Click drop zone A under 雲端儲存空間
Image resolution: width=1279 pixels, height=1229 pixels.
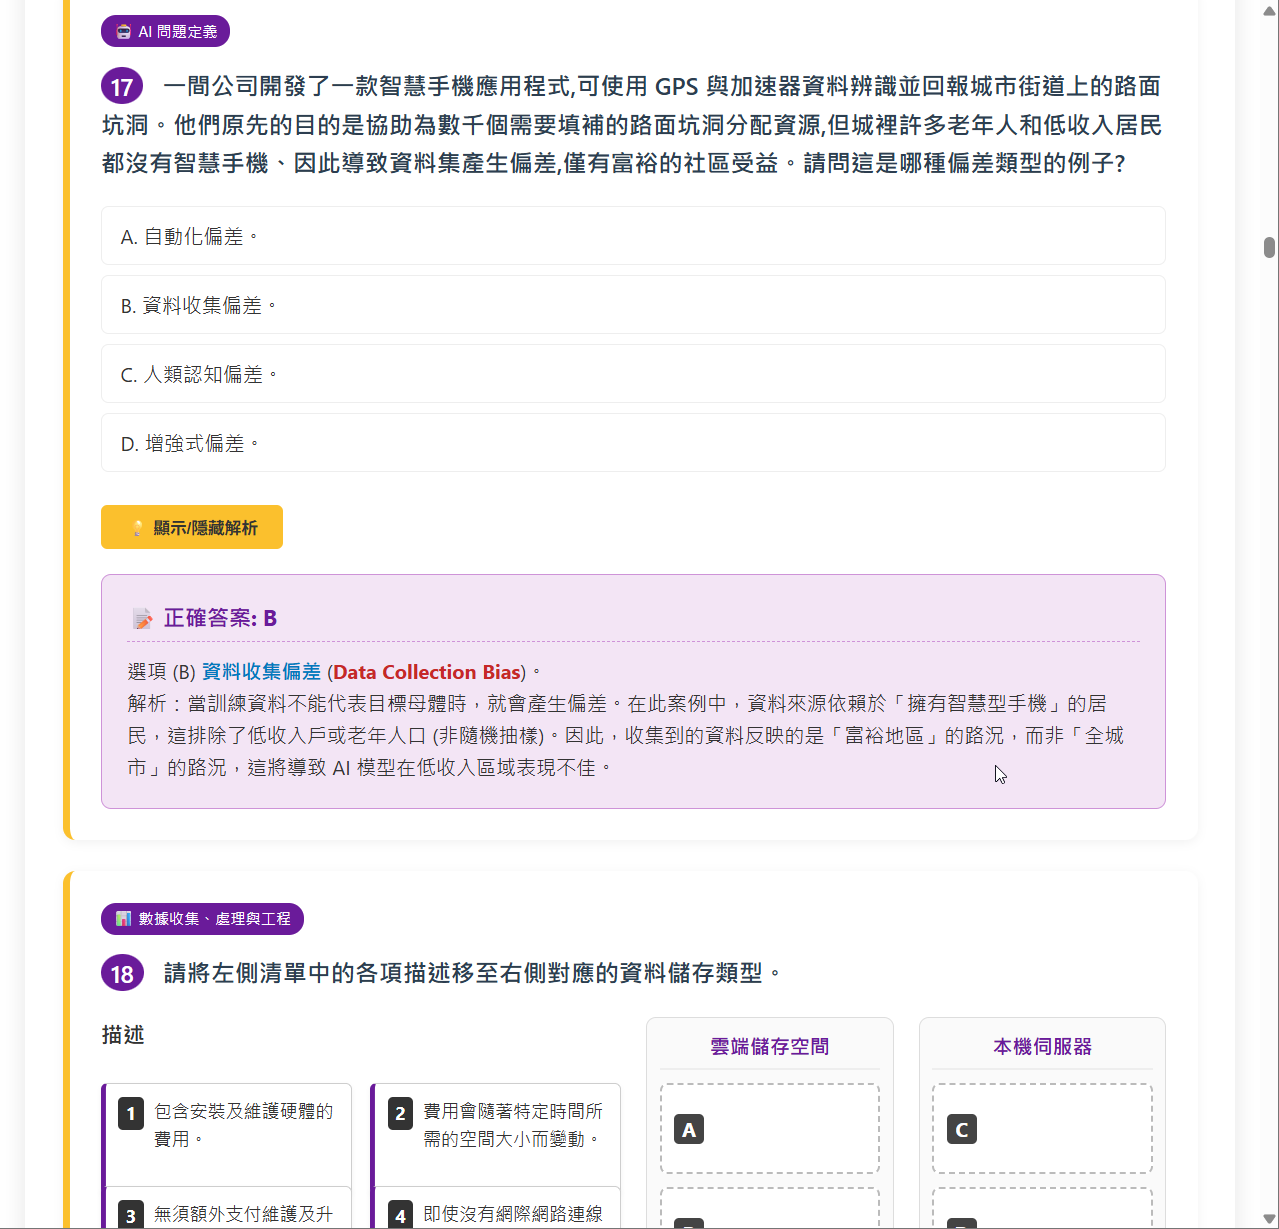[770, 1129]
